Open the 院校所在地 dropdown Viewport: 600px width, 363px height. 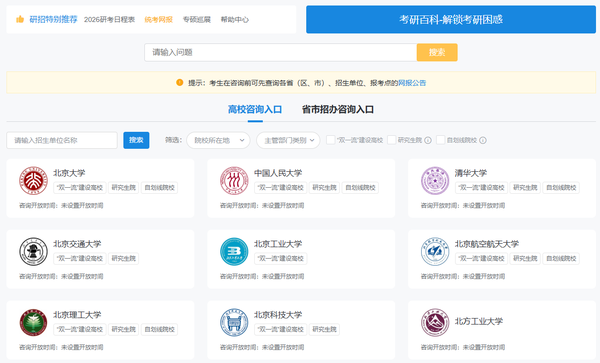(x=218, y=140)
